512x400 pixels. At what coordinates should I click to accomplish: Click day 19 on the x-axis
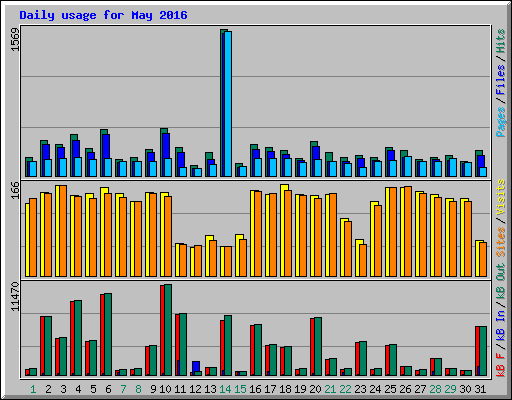300,389
